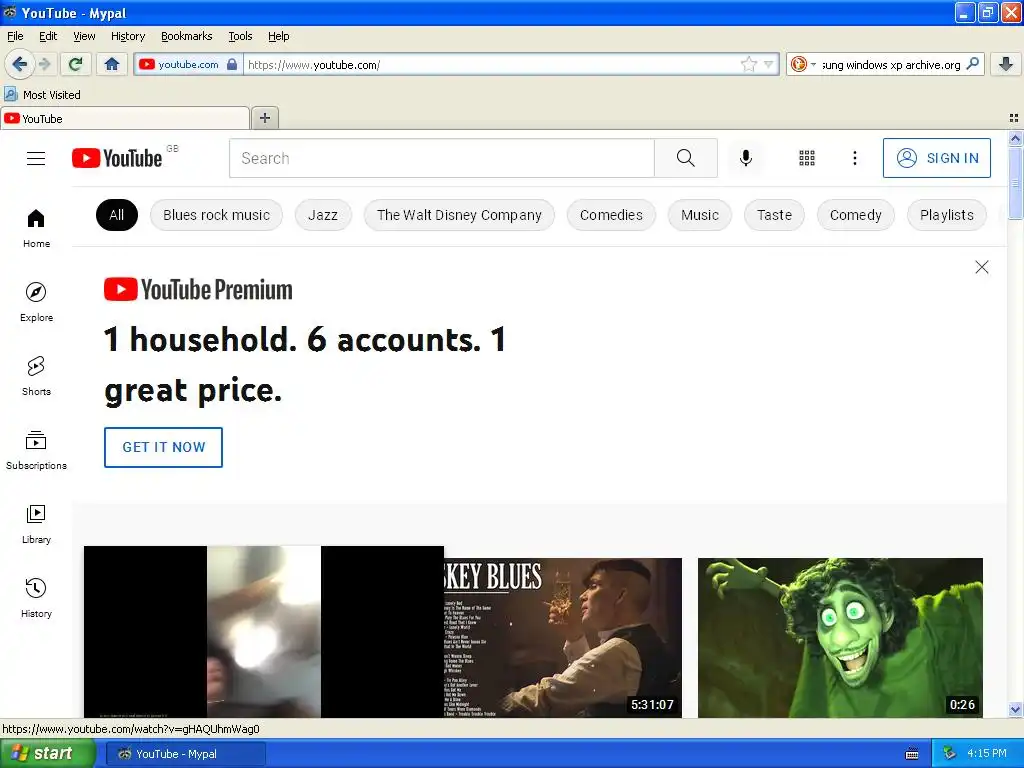The image size is (1024, 768).
Task: Click the vertical scrollbar thumb
Action: point(1015,184)
